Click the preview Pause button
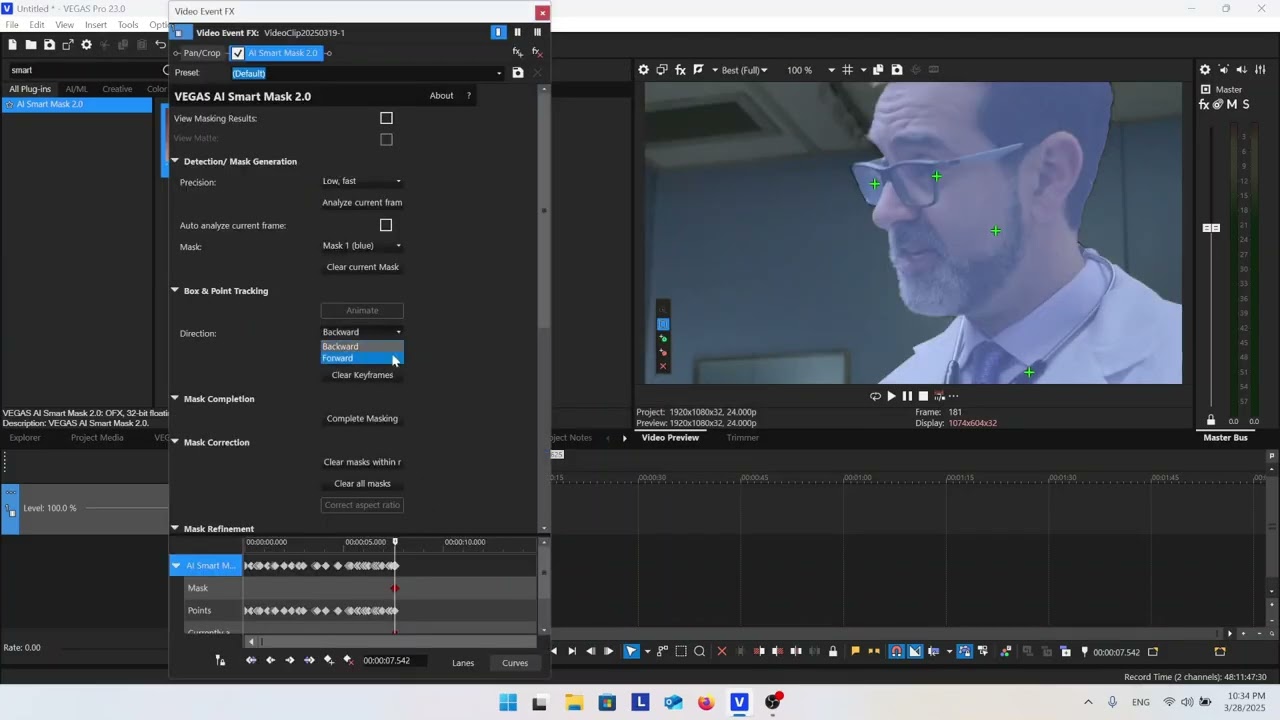 (x=907, y=396)
